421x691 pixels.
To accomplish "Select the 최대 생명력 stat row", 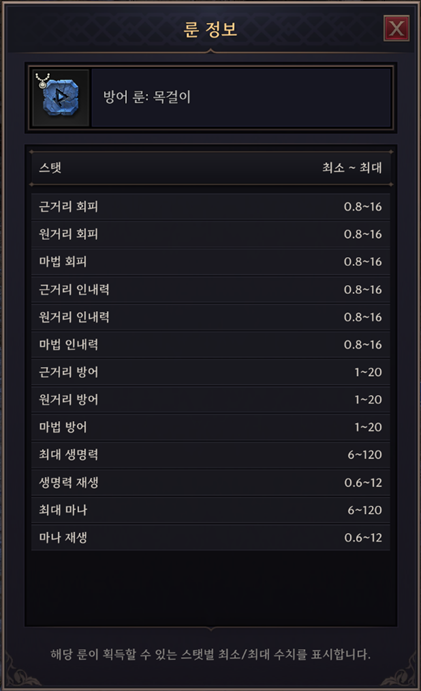I will [211, 455].
